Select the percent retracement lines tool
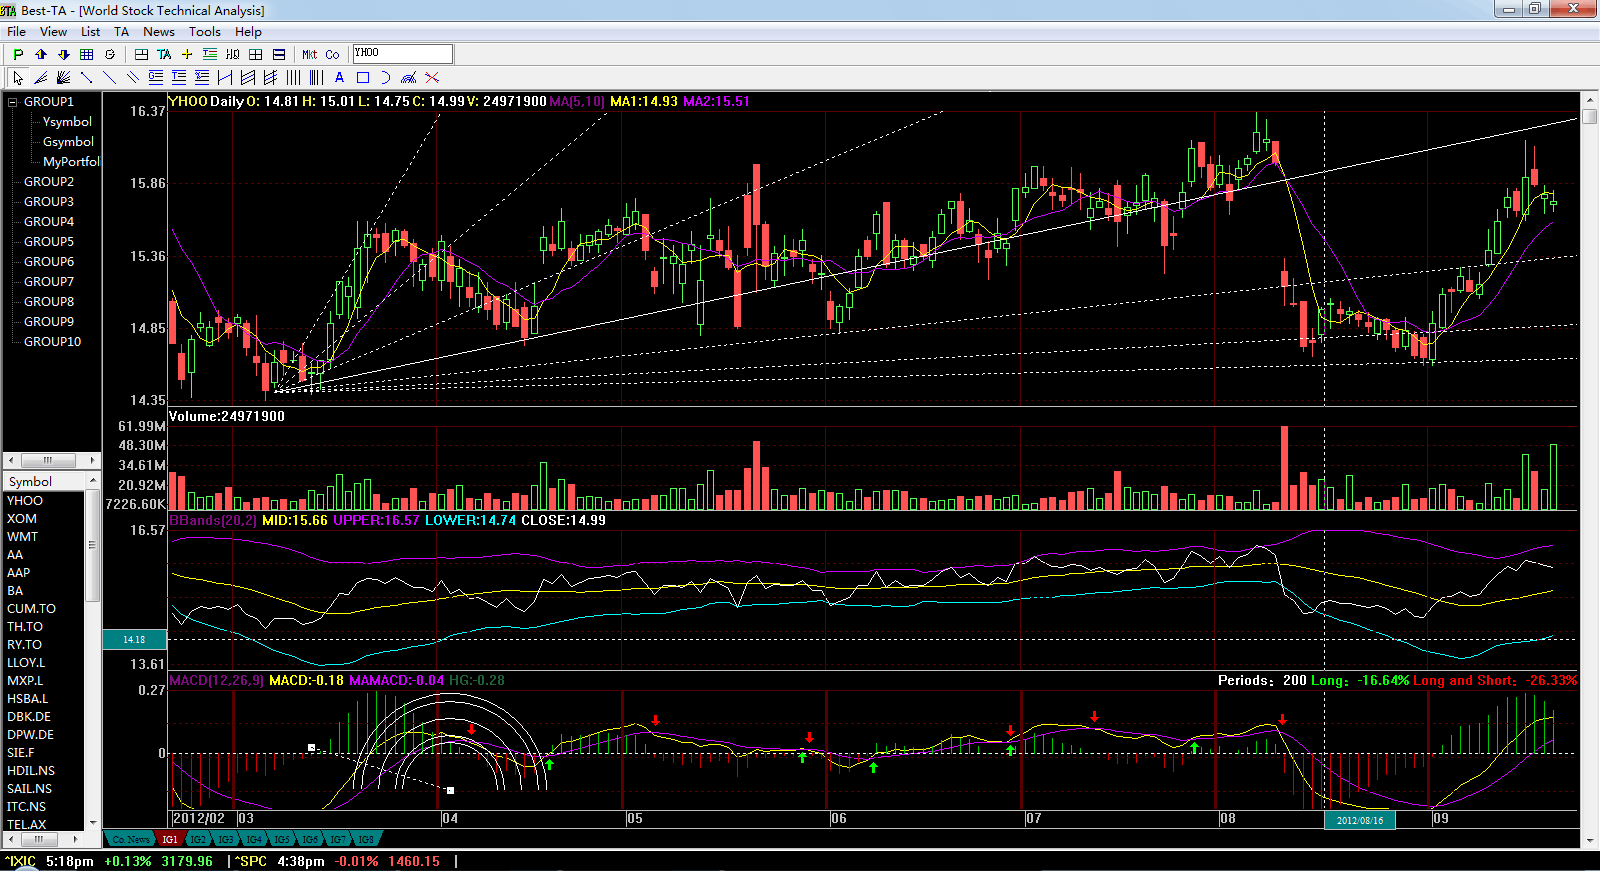1600x871 pixels. [x=201, y=77]
